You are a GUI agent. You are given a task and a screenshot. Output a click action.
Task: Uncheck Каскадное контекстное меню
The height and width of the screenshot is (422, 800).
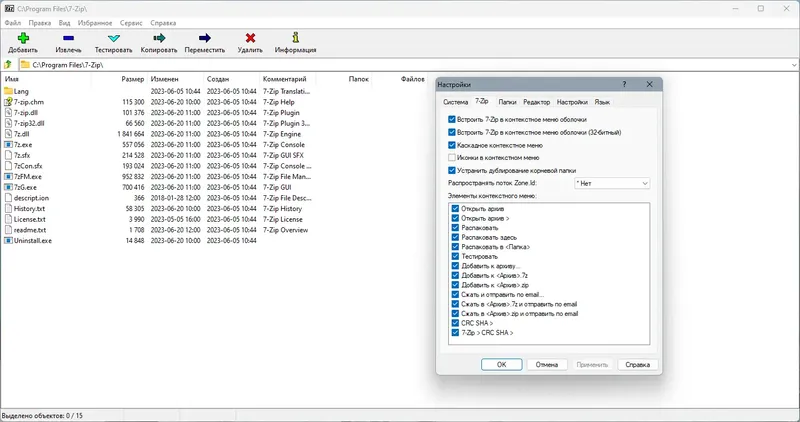[452, 145]
